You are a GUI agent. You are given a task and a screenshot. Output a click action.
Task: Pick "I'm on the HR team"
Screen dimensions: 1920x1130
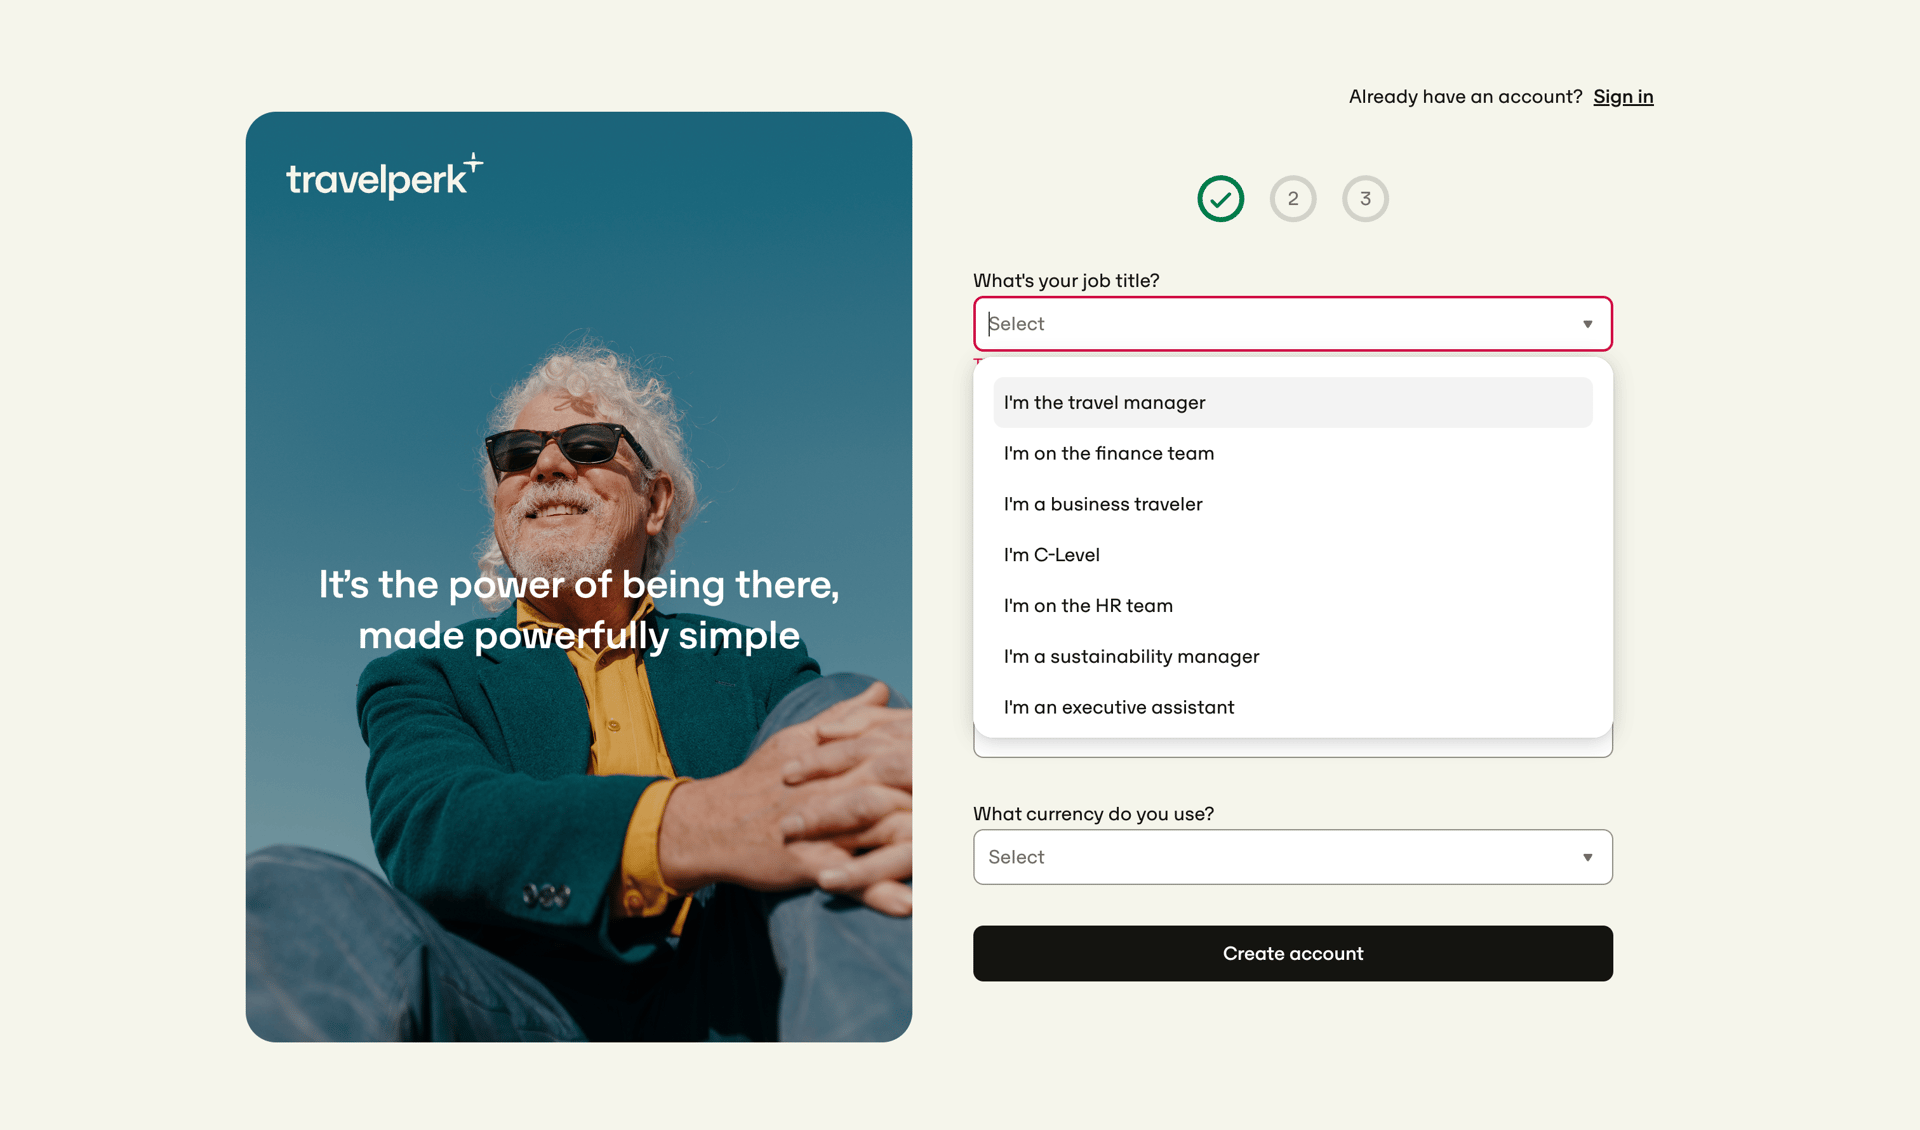point(1088,605)
